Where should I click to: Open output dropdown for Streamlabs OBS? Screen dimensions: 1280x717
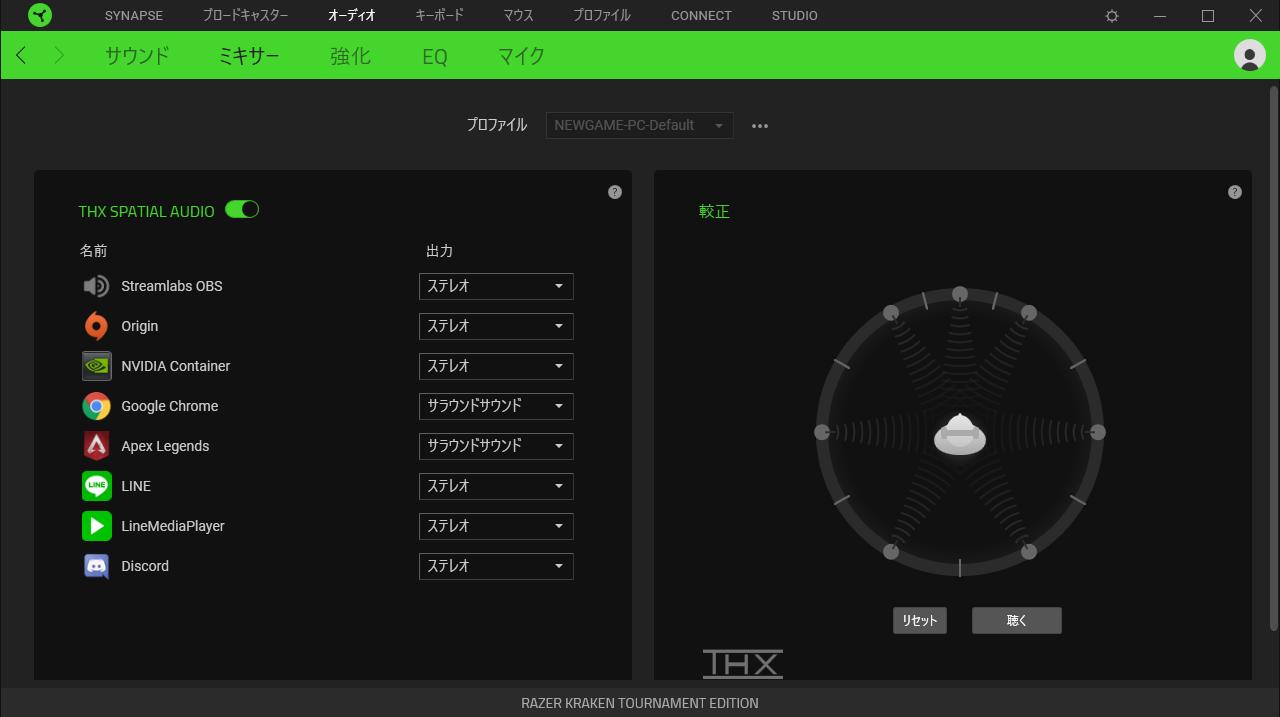[496, 286]
